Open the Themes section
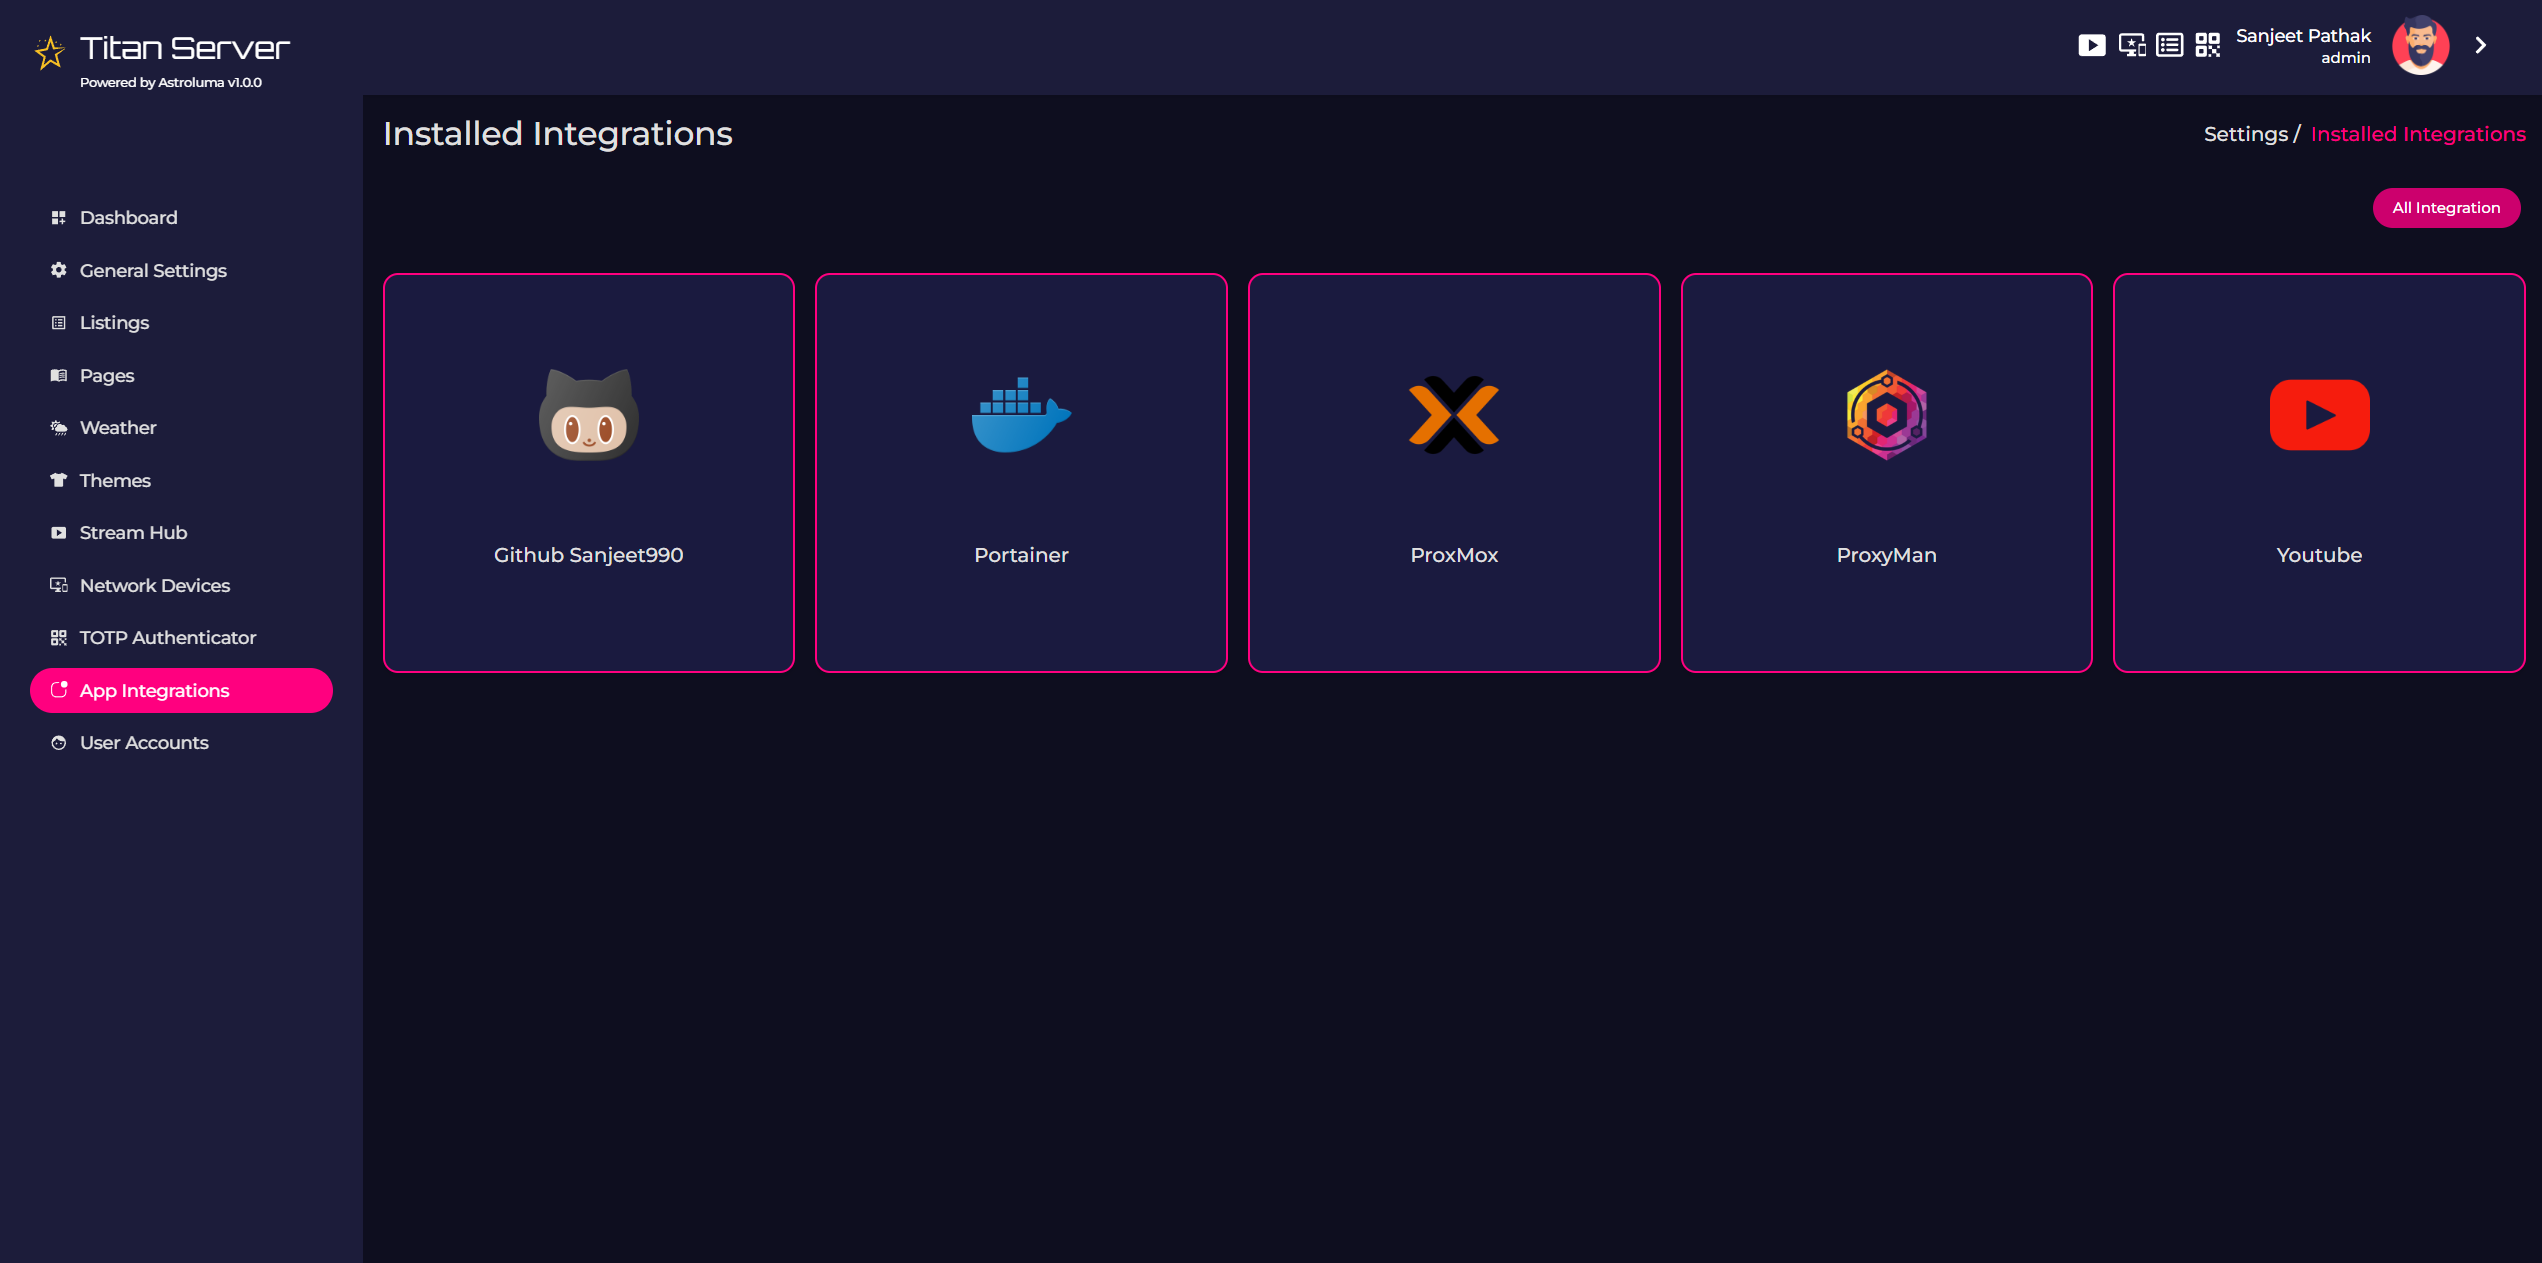This screenshot has height=1263, width=2542. [114, 480]
